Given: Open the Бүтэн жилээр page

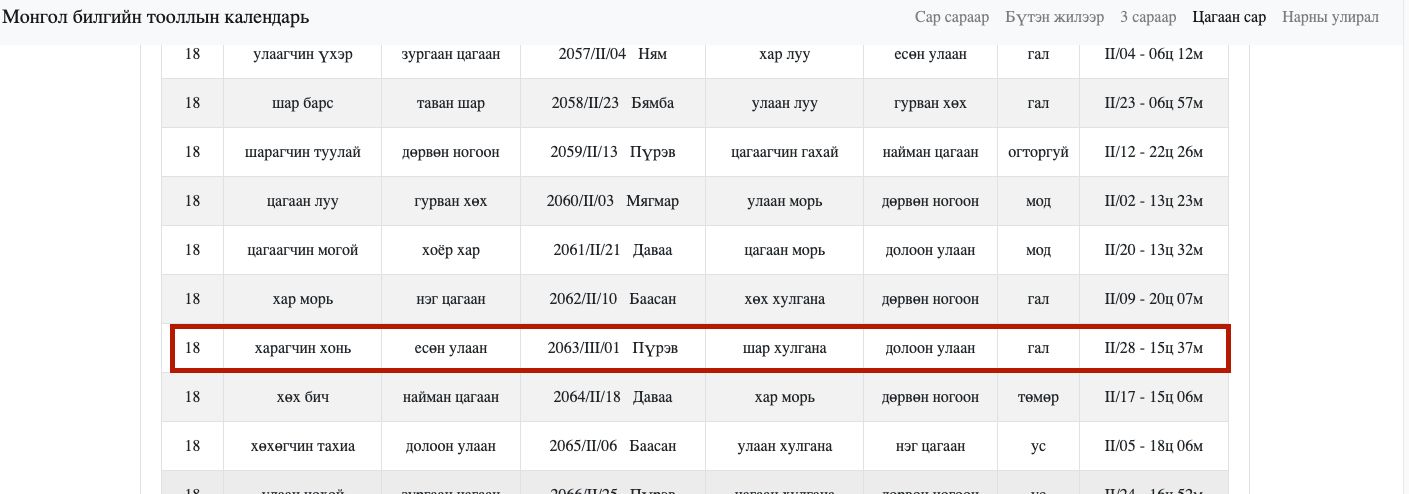Looking at the screenshot, I should tap(1054, 17).
